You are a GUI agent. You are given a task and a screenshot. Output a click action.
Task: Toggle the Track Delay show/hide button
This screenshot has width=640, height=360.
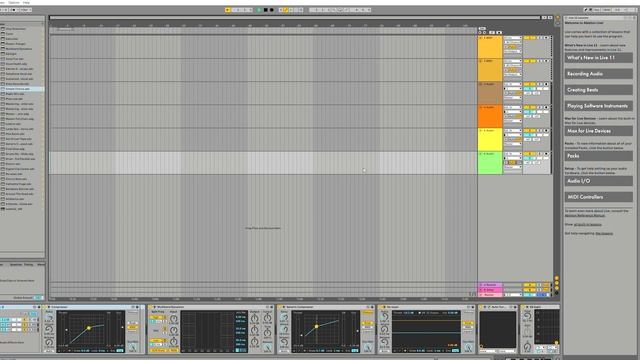[x=557, y=293]
